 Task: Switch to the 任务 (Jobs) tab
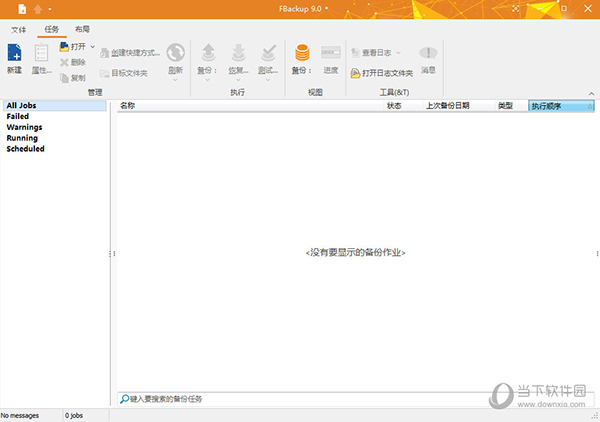[x=52, y=29]
